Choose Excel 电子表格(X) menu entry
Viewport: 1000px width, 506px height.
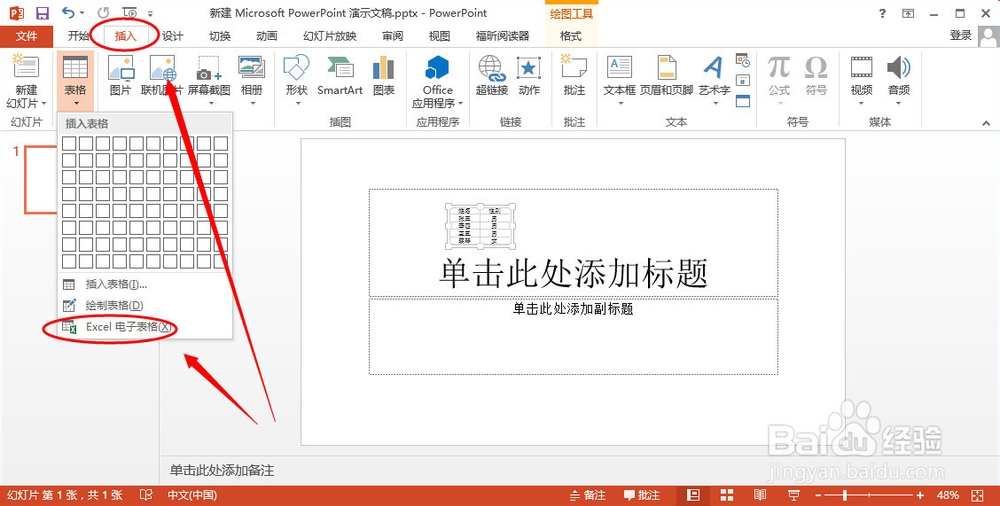coord(145,327)
